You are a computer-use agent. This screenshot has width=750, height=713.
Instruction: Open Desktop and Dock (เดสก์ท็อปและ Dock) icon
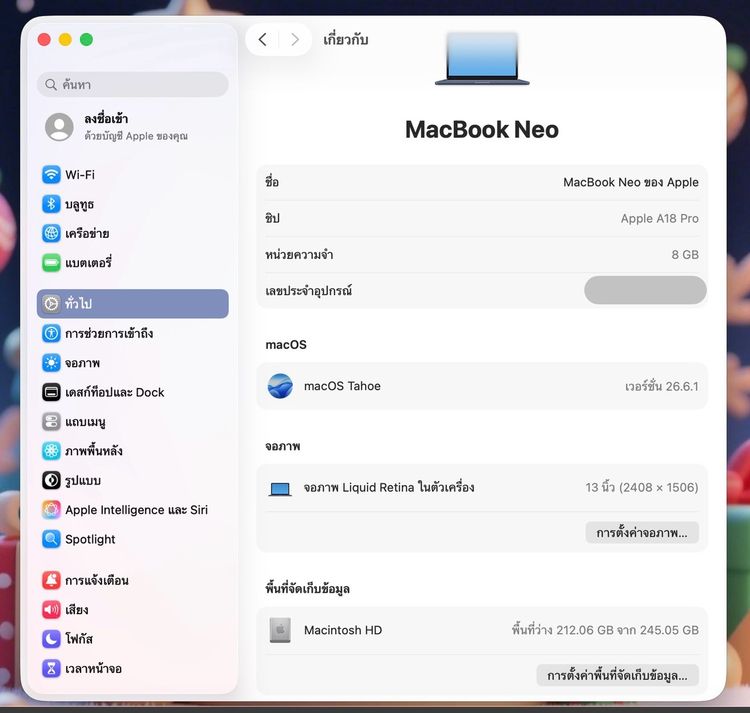pos(51,392)
